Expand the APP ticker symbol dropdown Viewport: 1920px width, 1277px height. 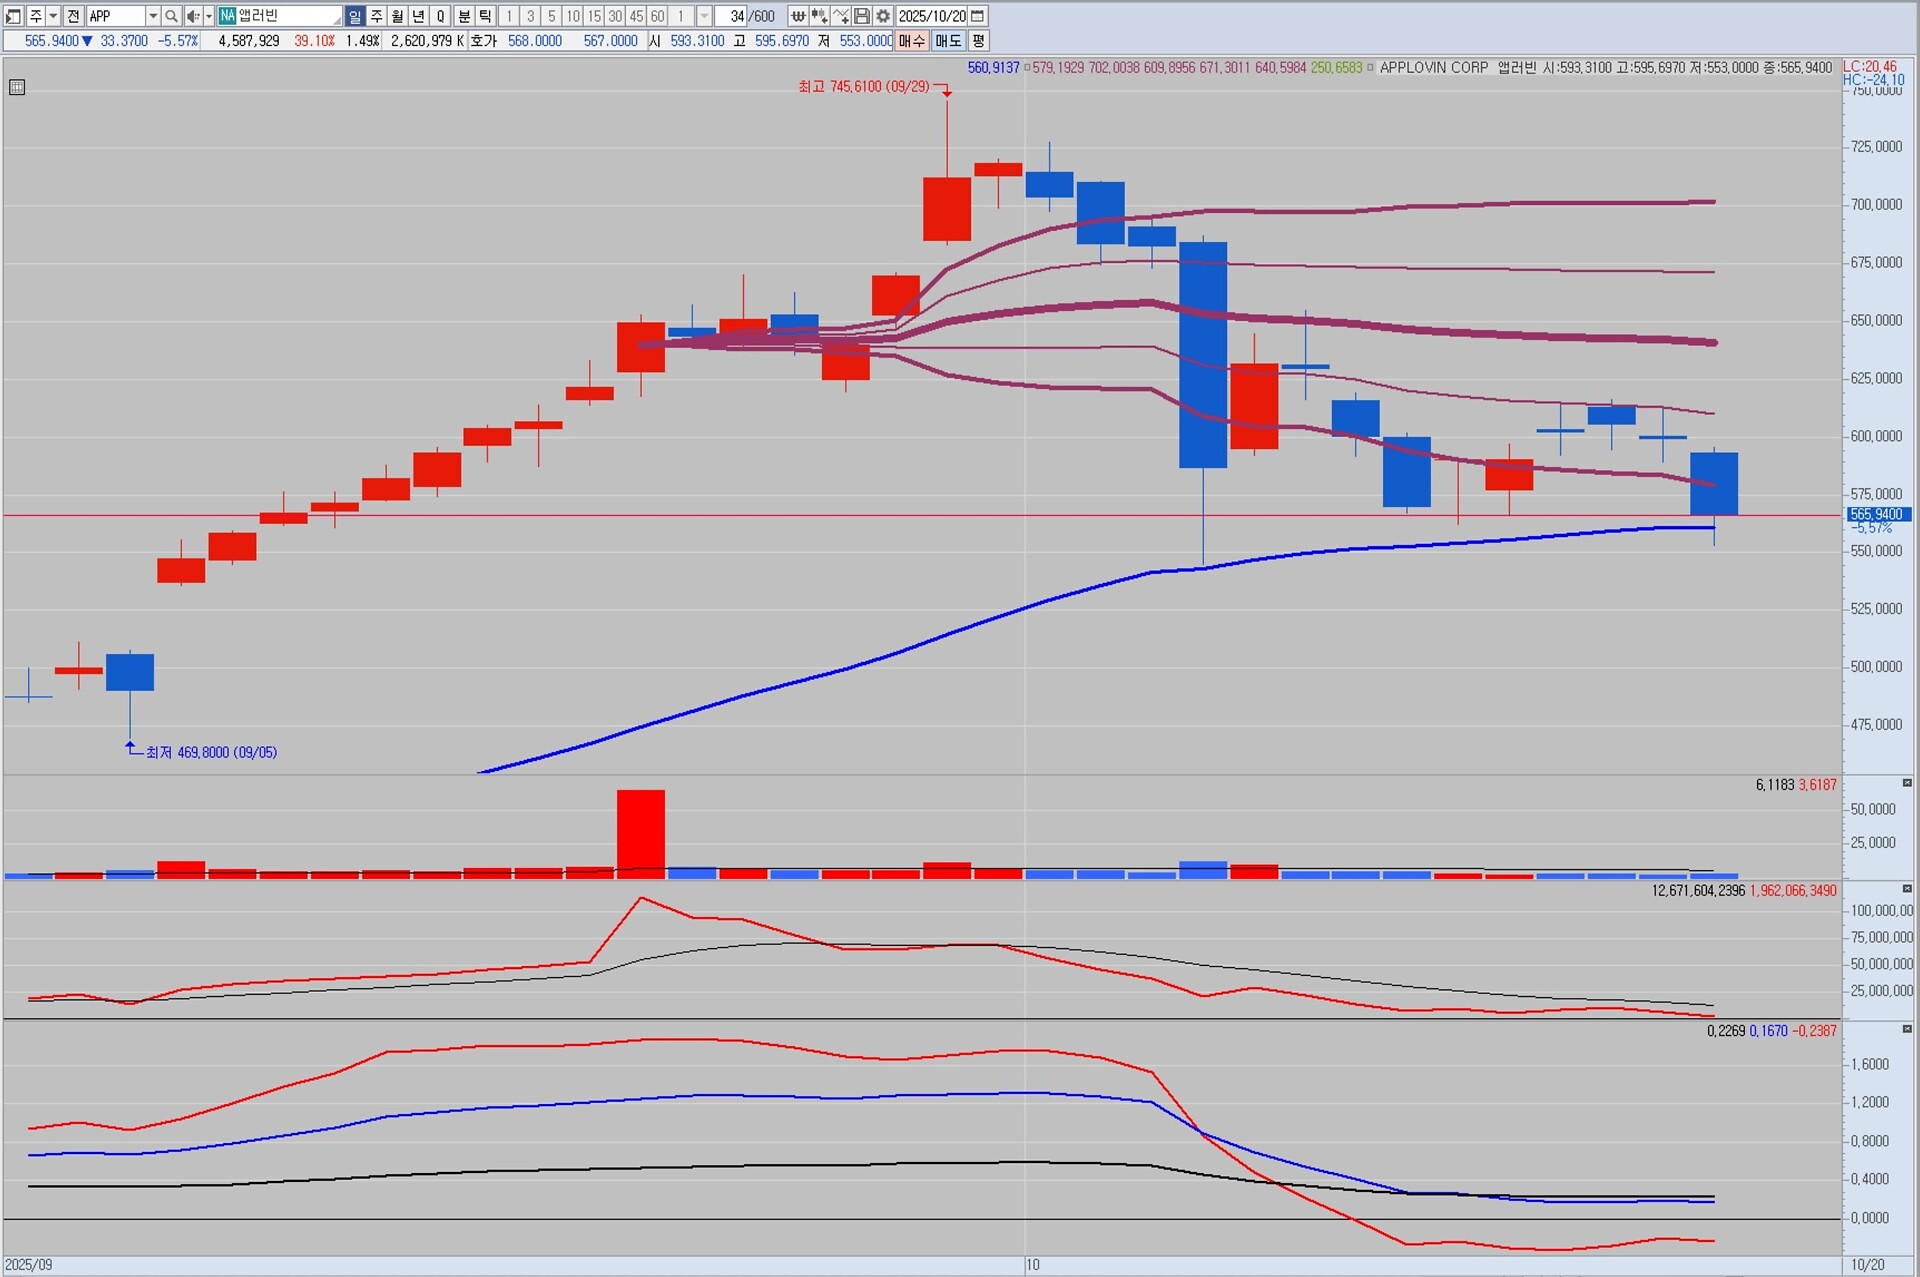click(x=153, y=16)
